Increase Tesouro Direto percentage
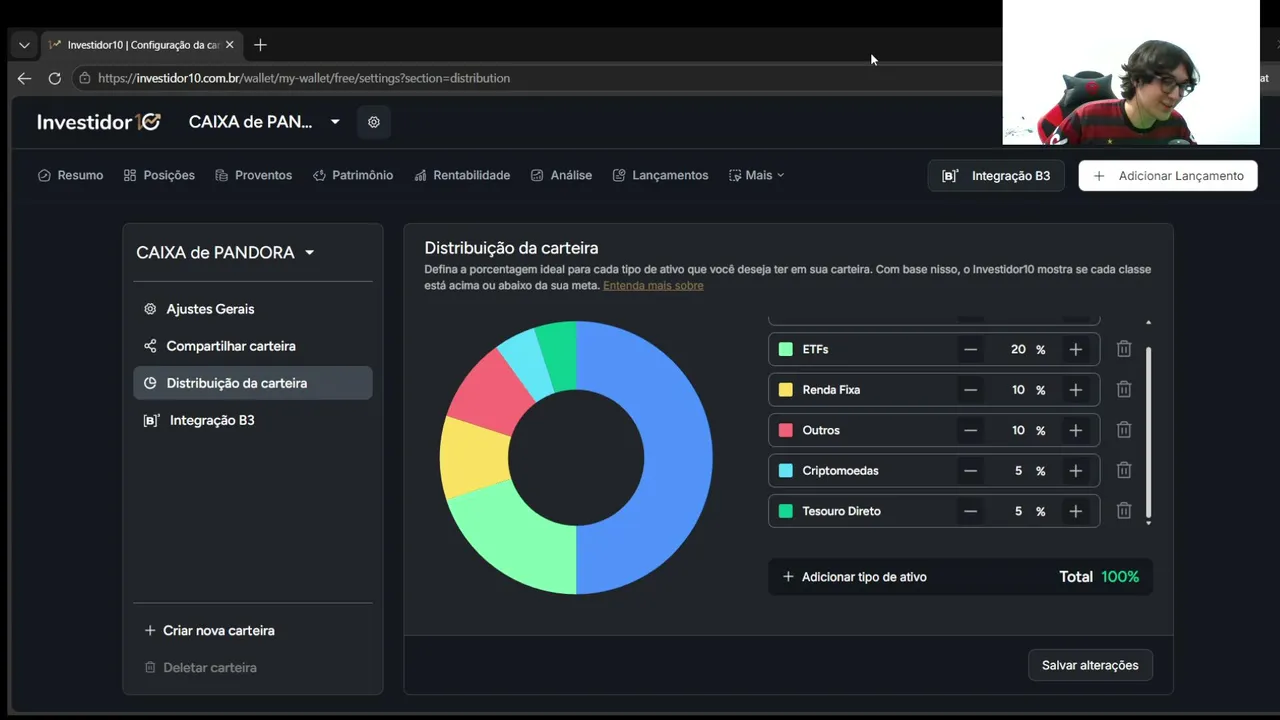 [x=1076, y=511]
